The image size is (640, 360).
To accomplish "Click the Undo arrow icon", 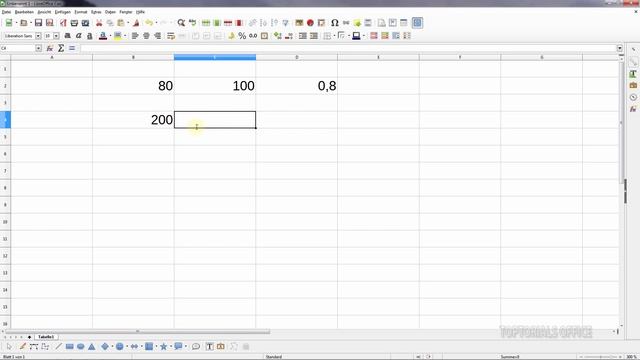I will [x=149, y=23].
